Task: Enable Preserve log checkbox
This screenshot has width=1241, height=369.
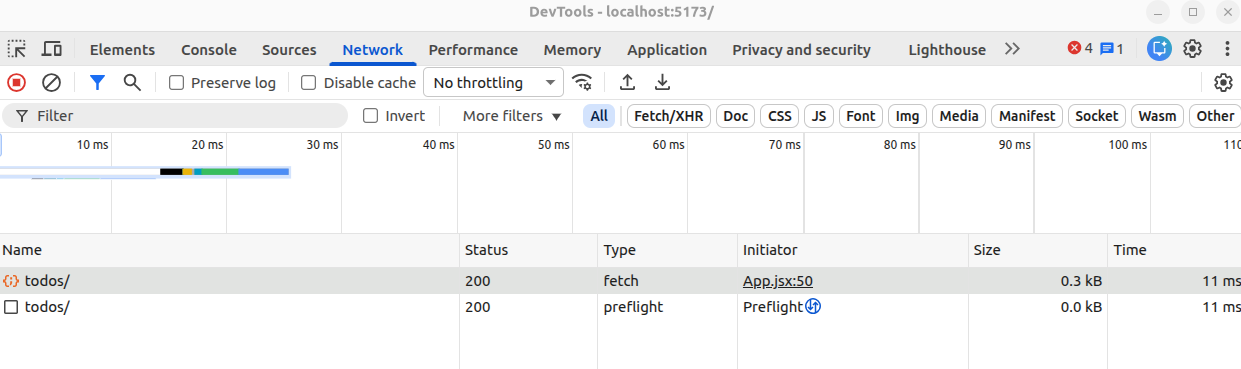Action: pos(176,83)
